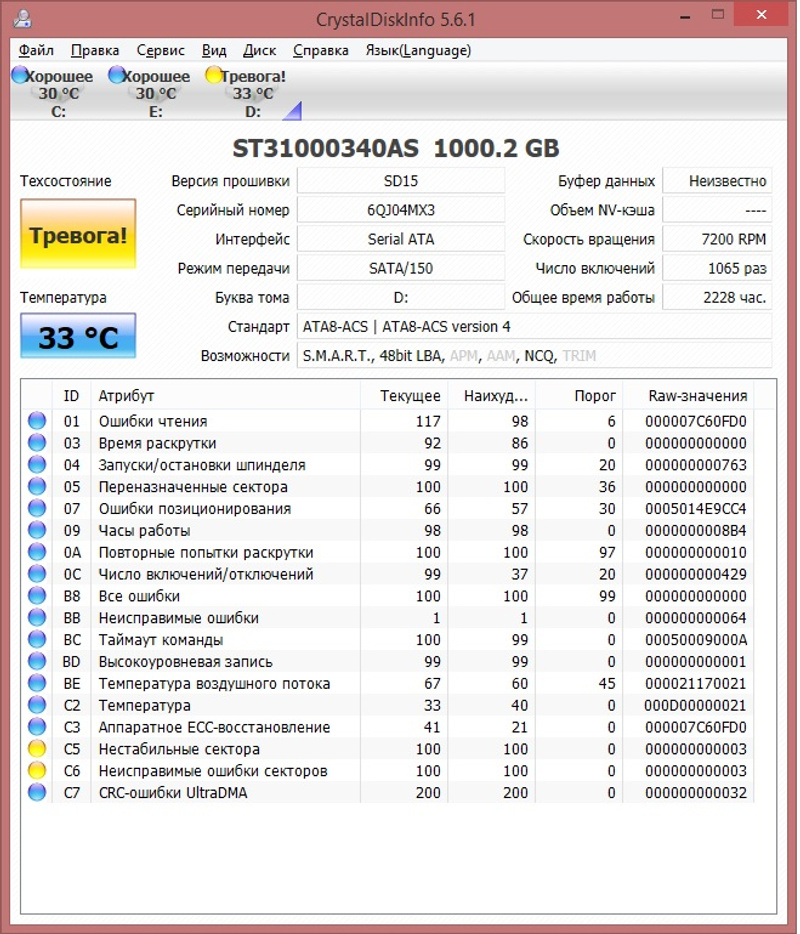Click status icon for Таймаут команды

coord(37,639)
